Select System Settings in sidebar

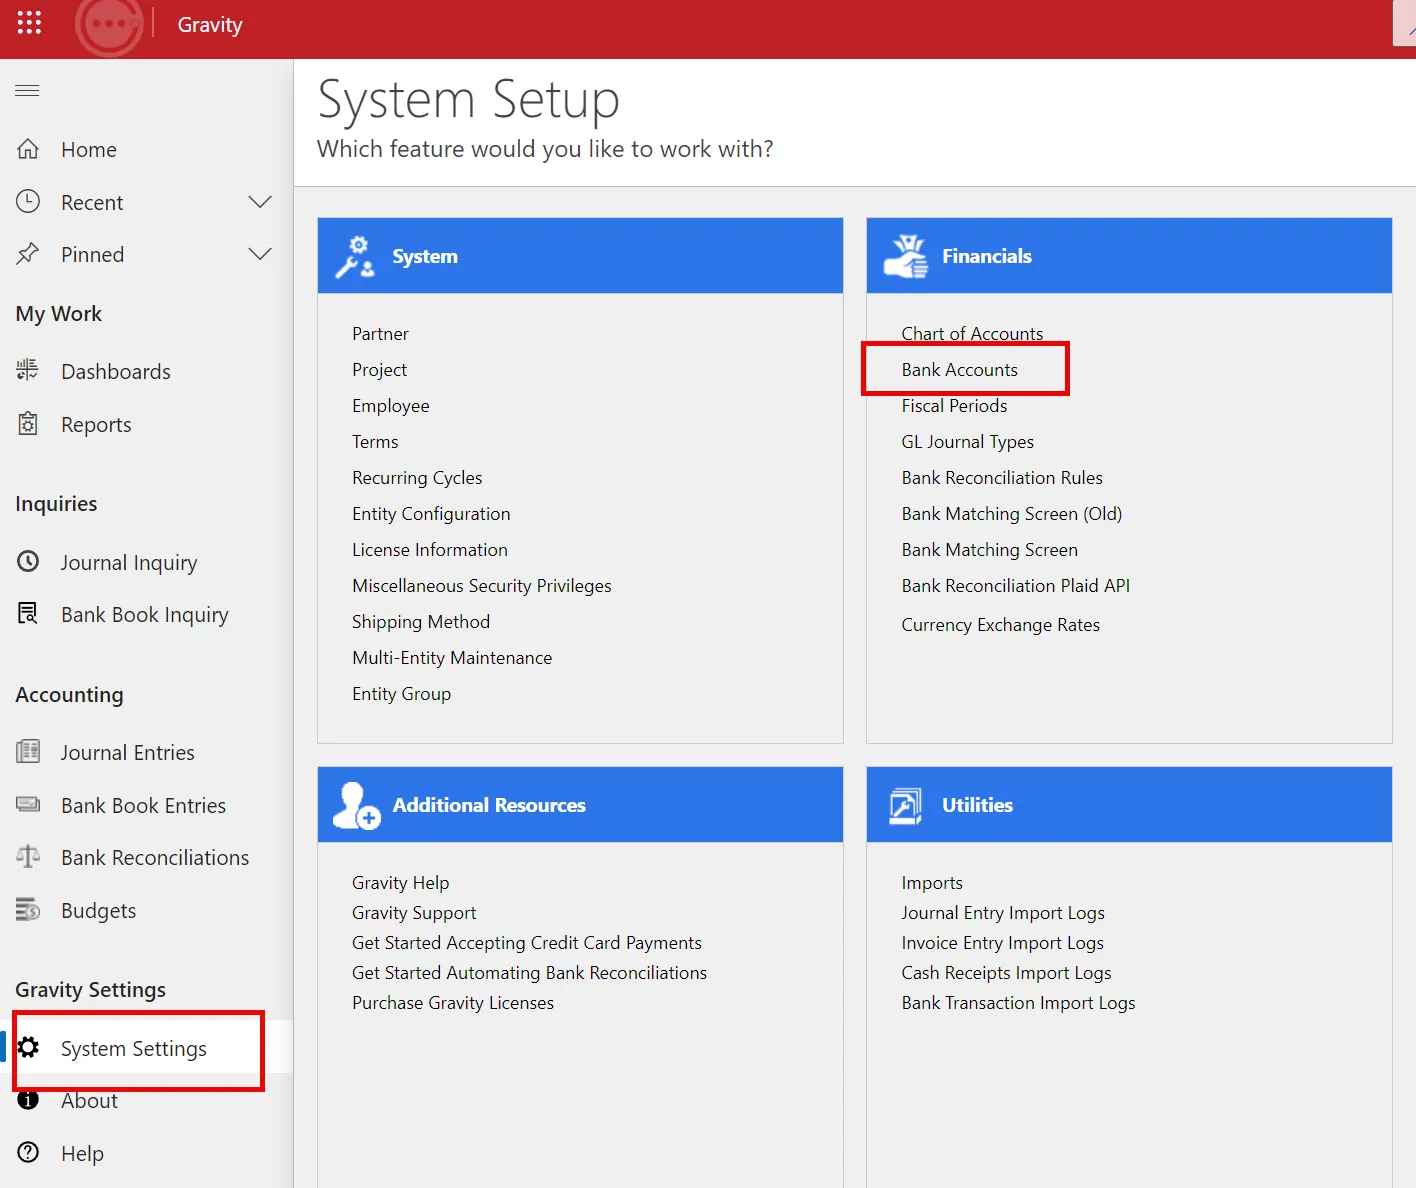[134, 1048]
